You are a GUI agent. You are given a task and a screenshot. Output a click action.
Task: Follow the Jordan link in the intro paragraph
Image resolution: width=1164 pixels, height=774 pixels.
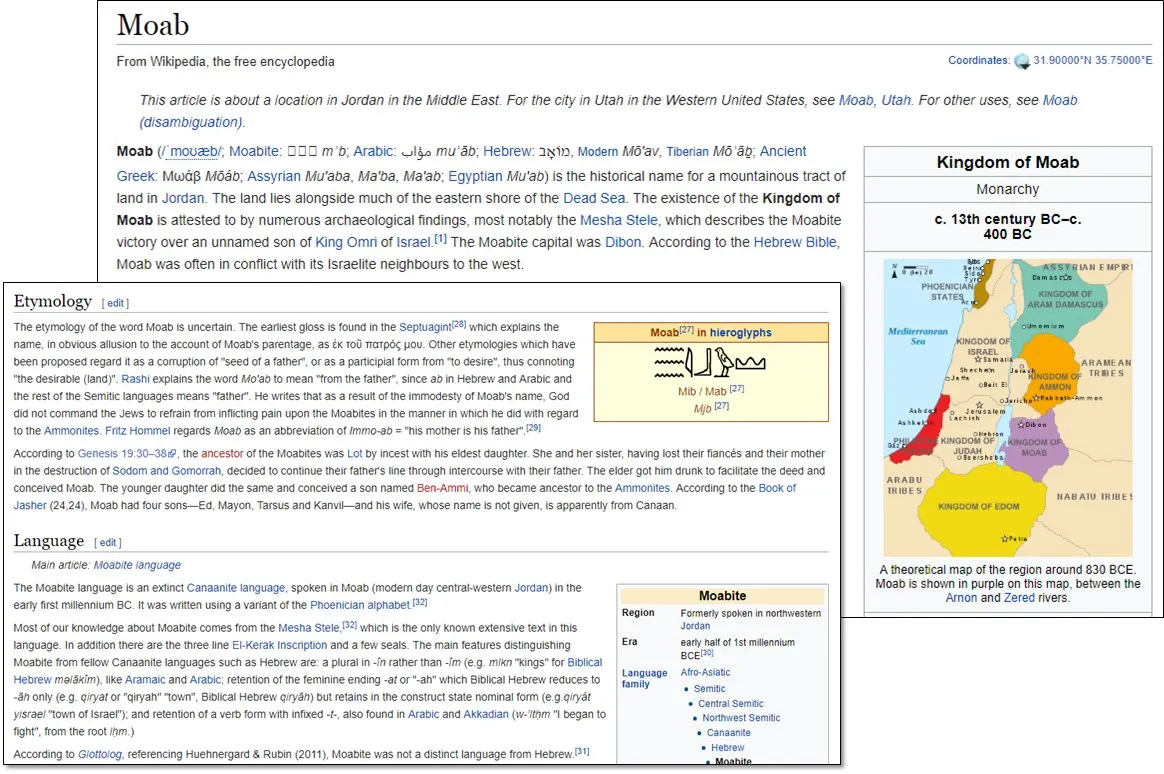tap(183, 198)
